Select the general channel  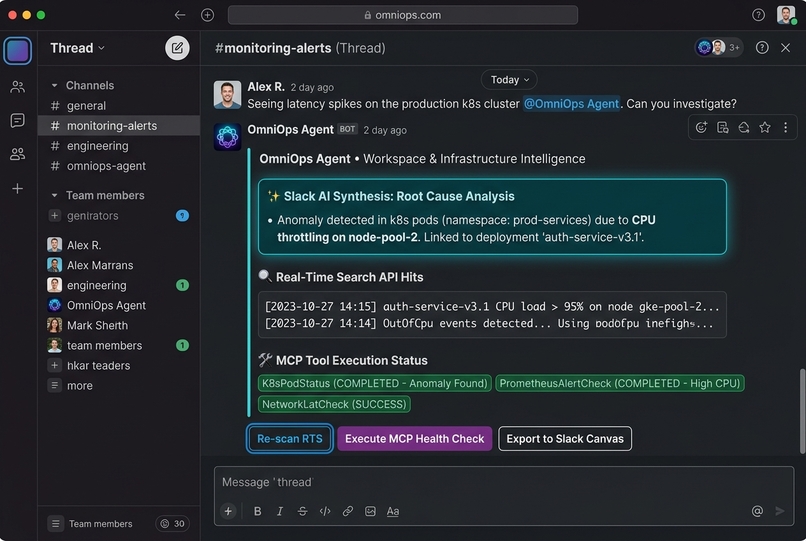[119, 105]
